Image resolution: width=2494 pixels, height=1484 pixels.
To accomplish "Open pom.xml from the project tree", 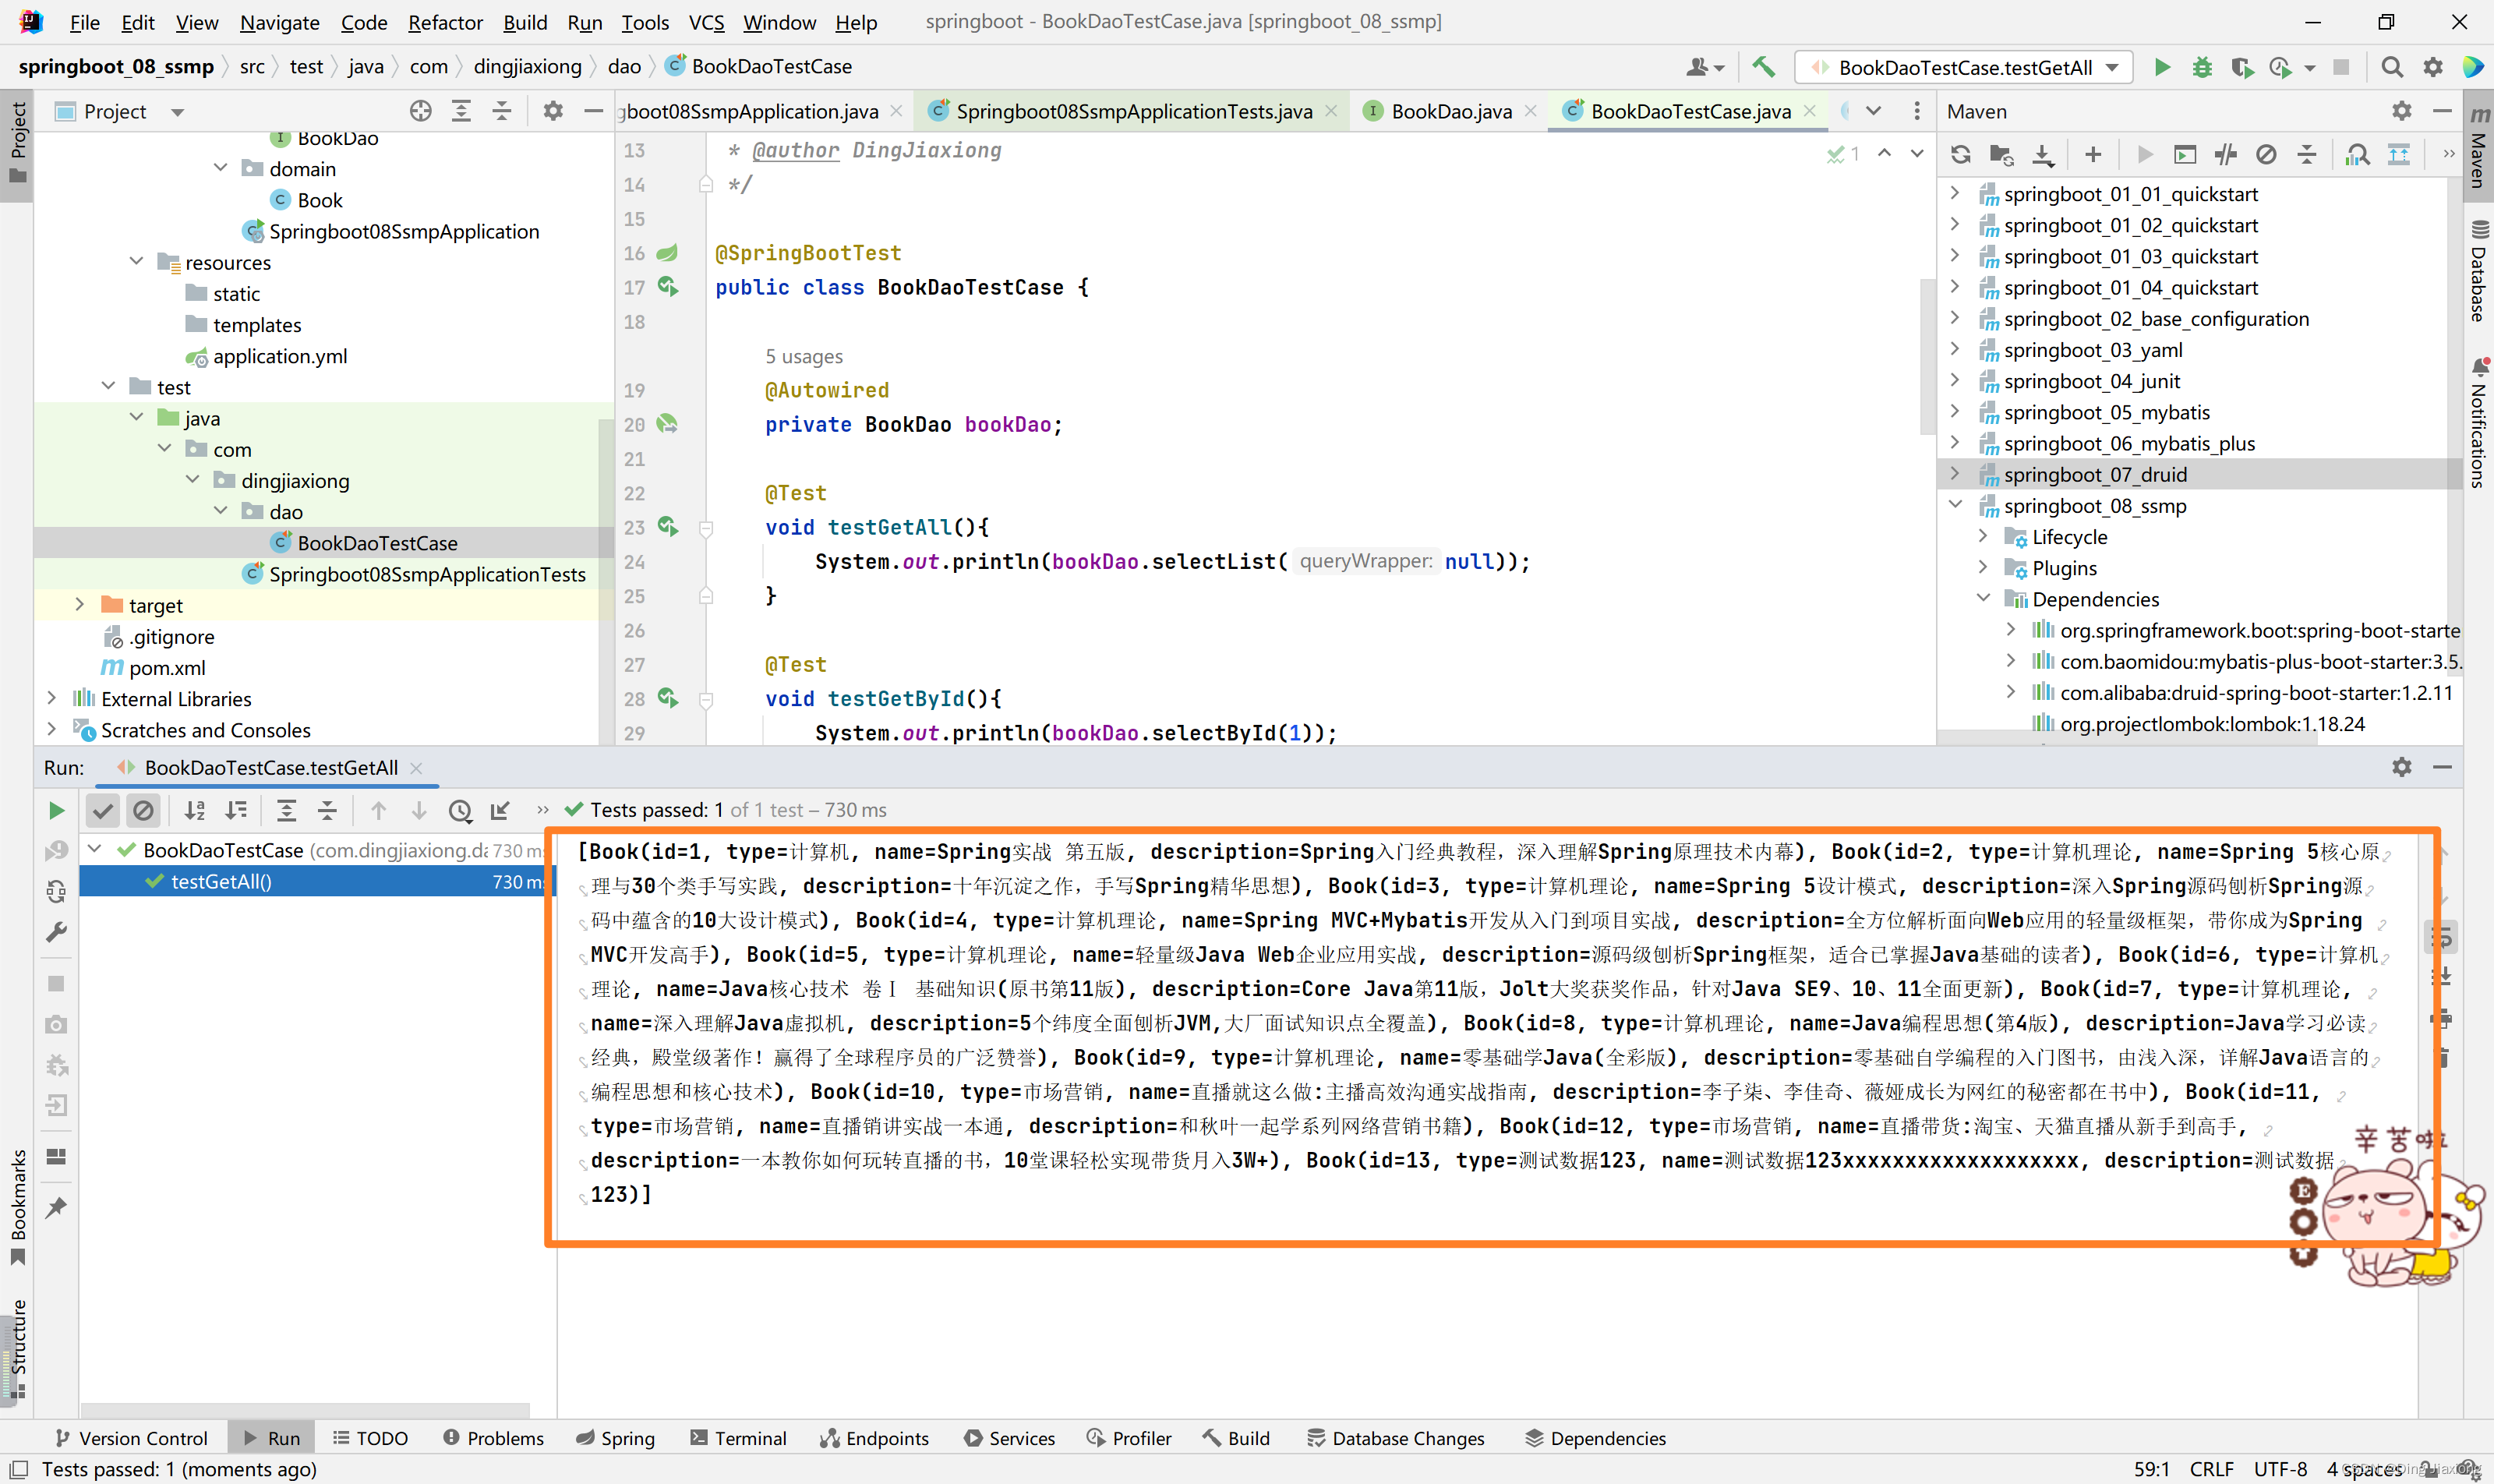I will (165, 667).
